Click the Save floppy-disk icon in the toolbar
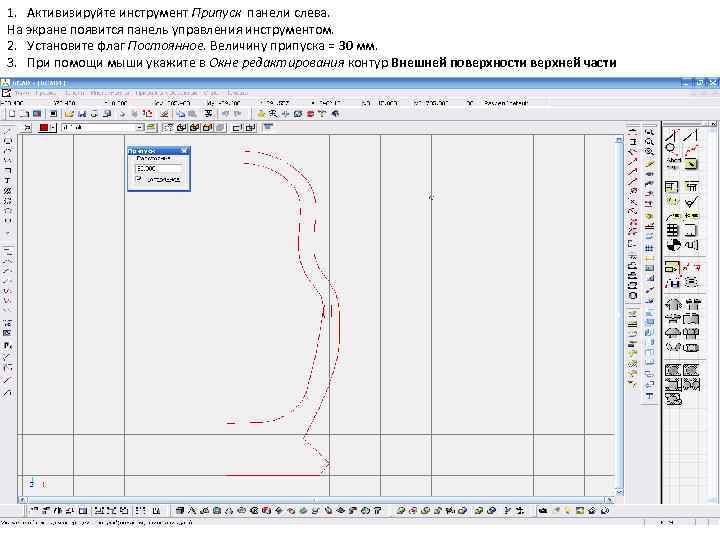The height and width of the screenshot is (540, 720). click(82, 114)
